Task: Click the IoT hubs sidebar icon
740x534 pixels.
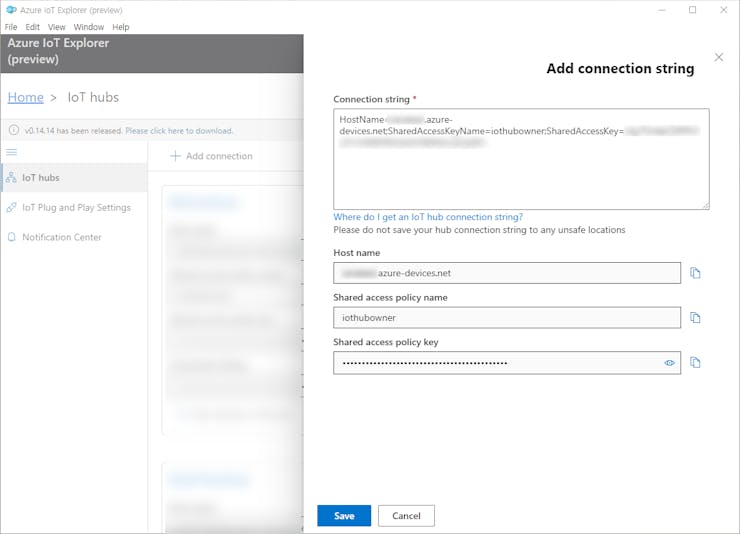Action: coord(12,178)
